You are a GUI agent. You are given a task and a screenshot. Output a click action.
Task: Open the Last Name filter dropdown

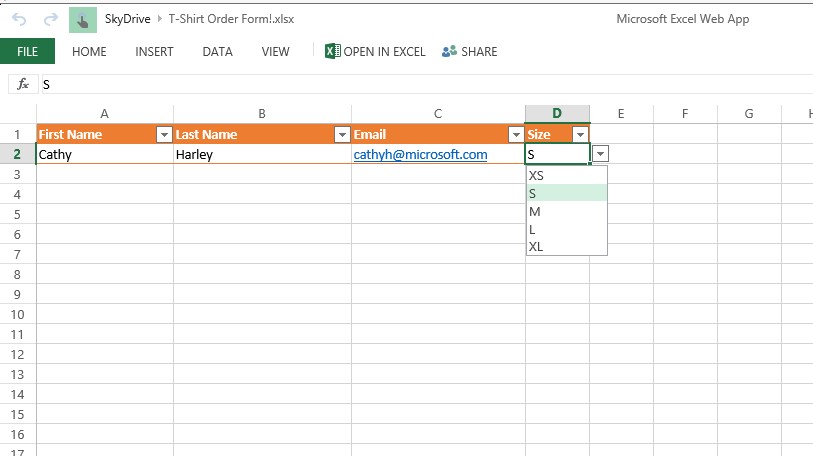[342, 135]
